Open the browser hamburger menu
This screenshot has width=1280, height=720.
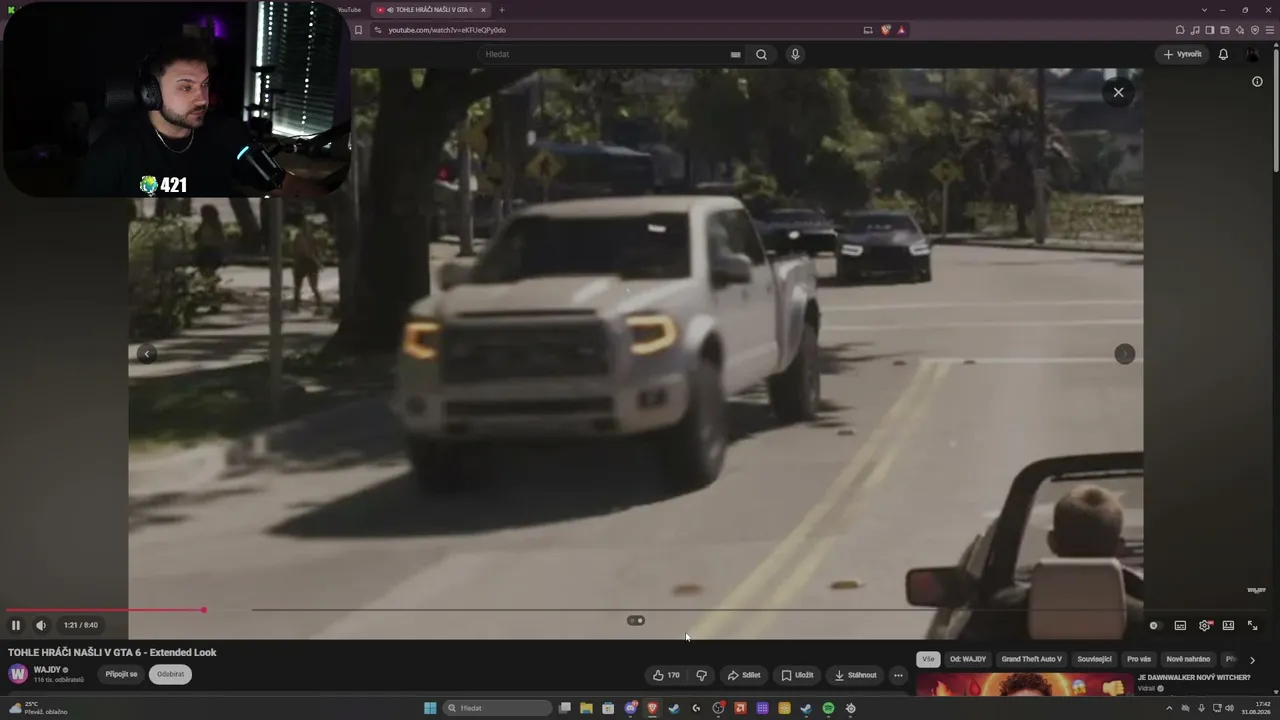1270,30
